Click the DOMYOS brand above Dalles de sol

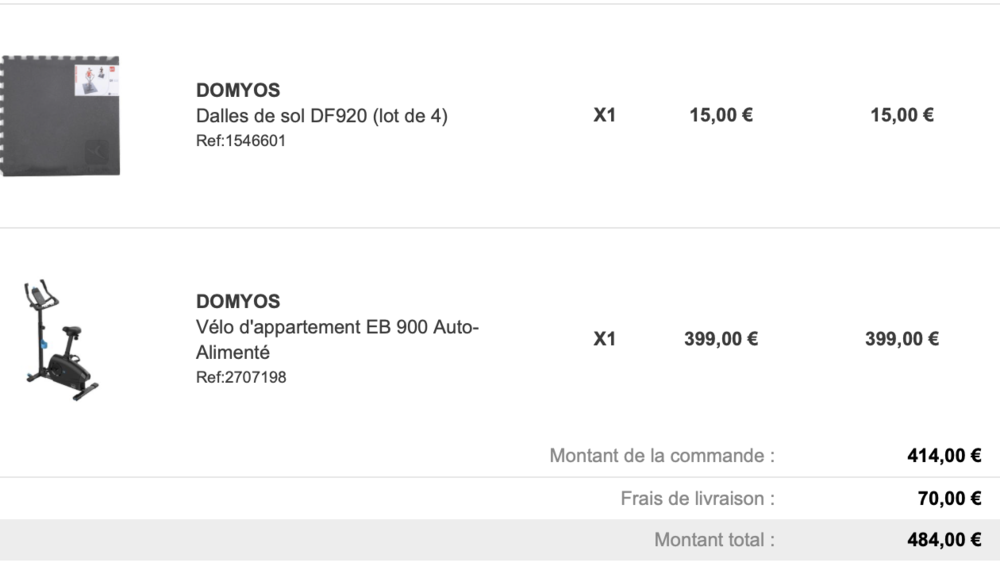[x=238, y=90]
